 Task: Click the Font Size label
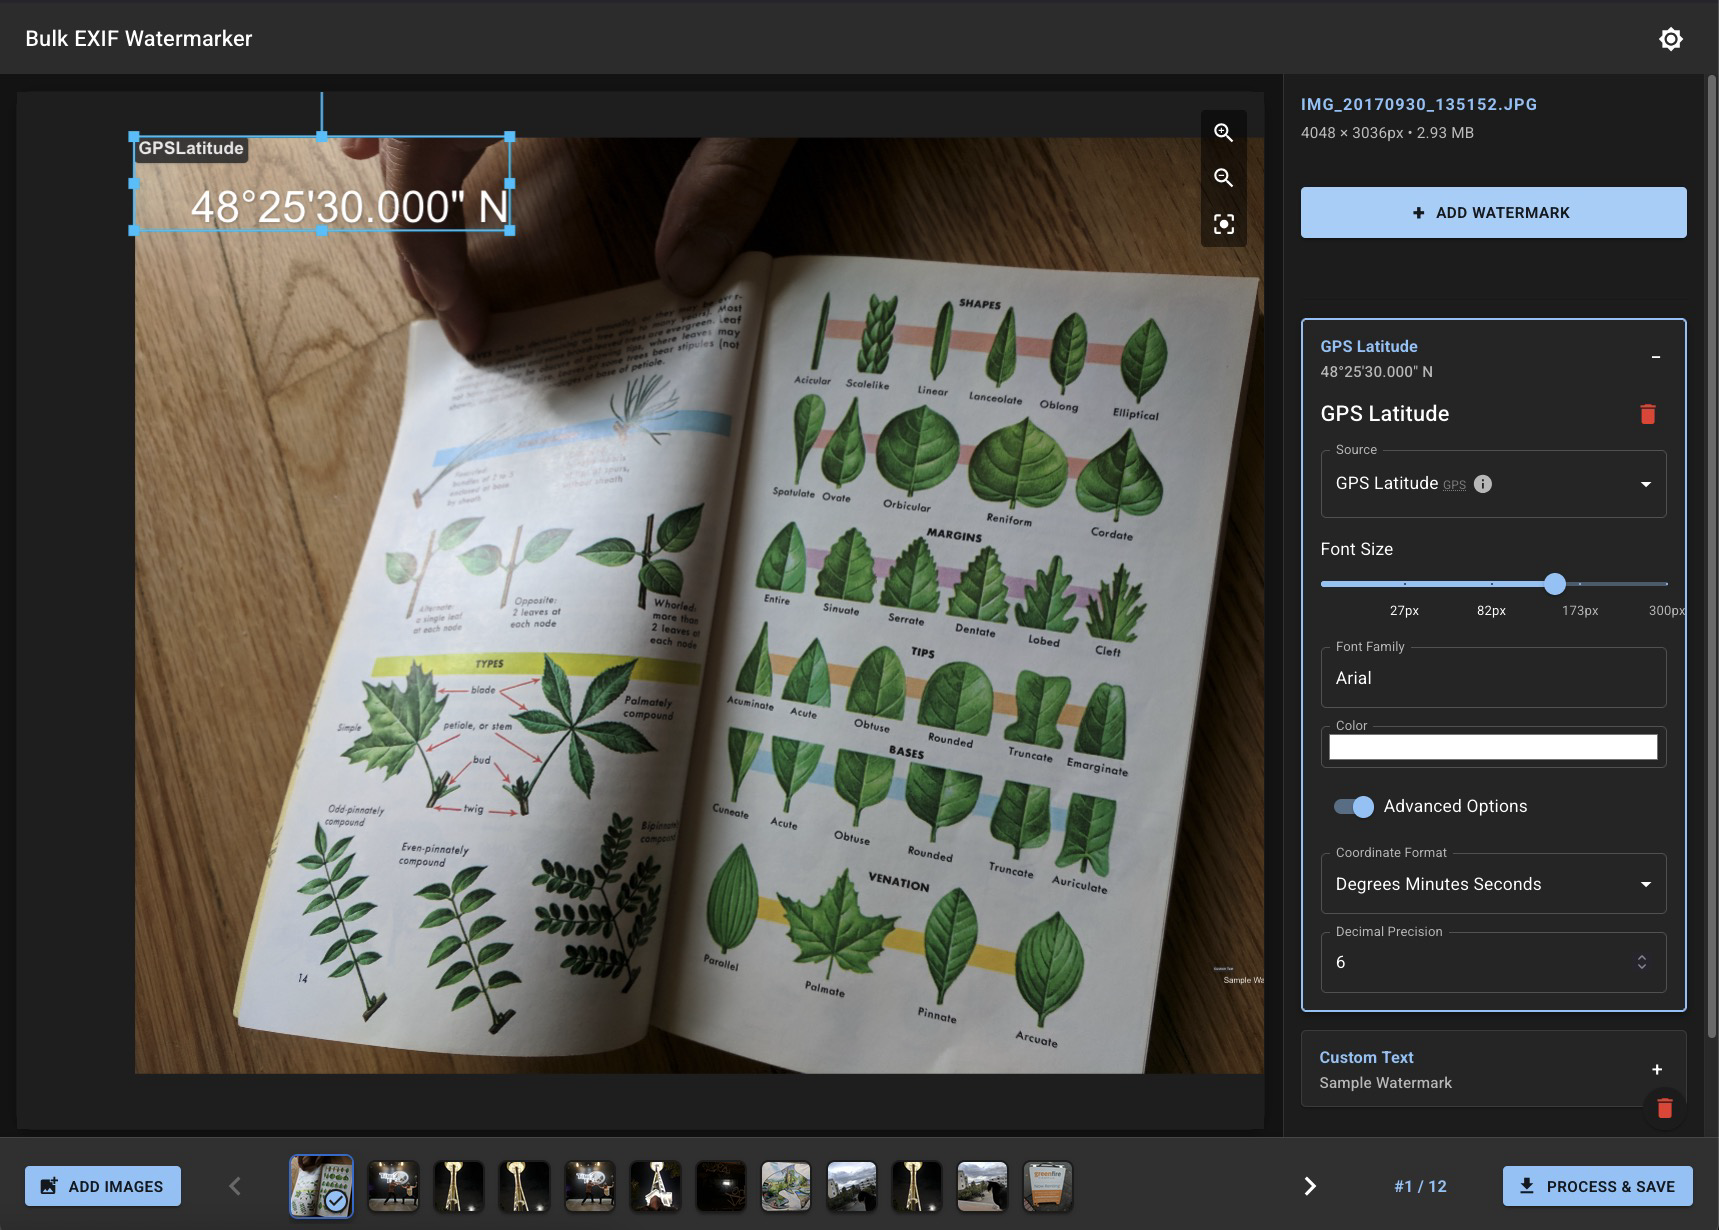click(1356, 549)
